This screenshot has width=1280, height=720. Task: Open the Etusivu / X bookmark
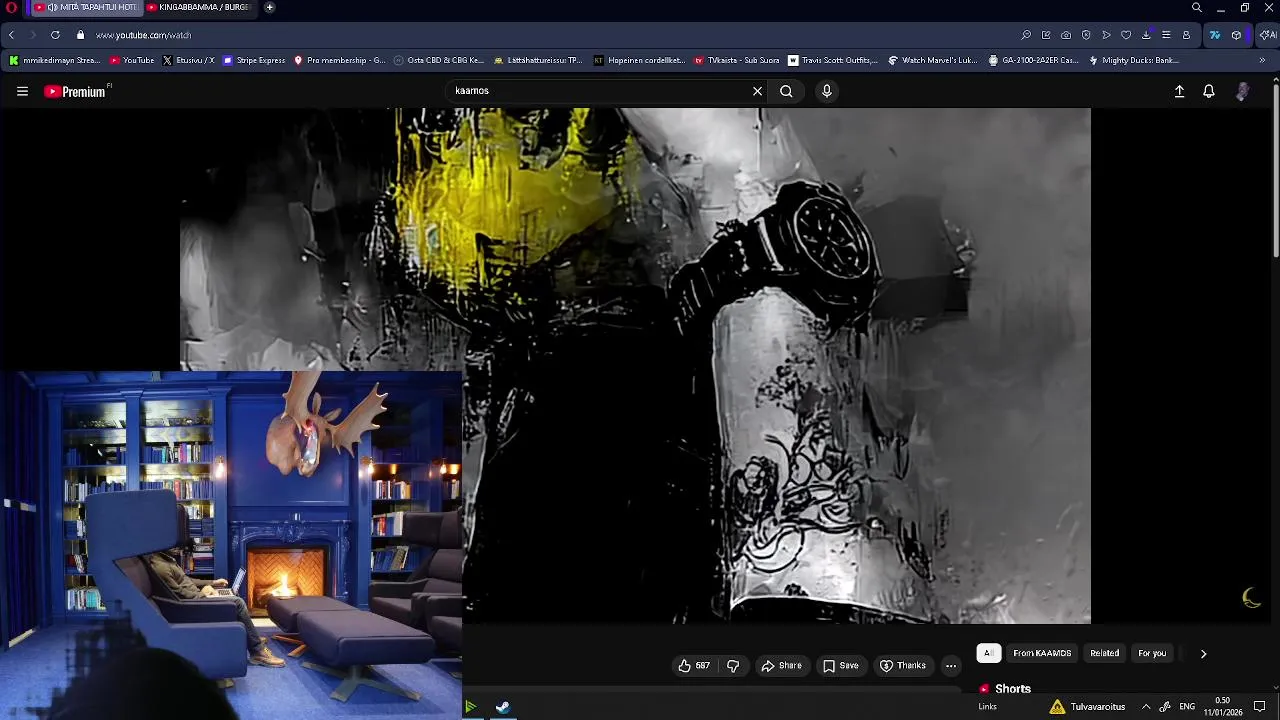pyautogui.click(x=188, y=60)
